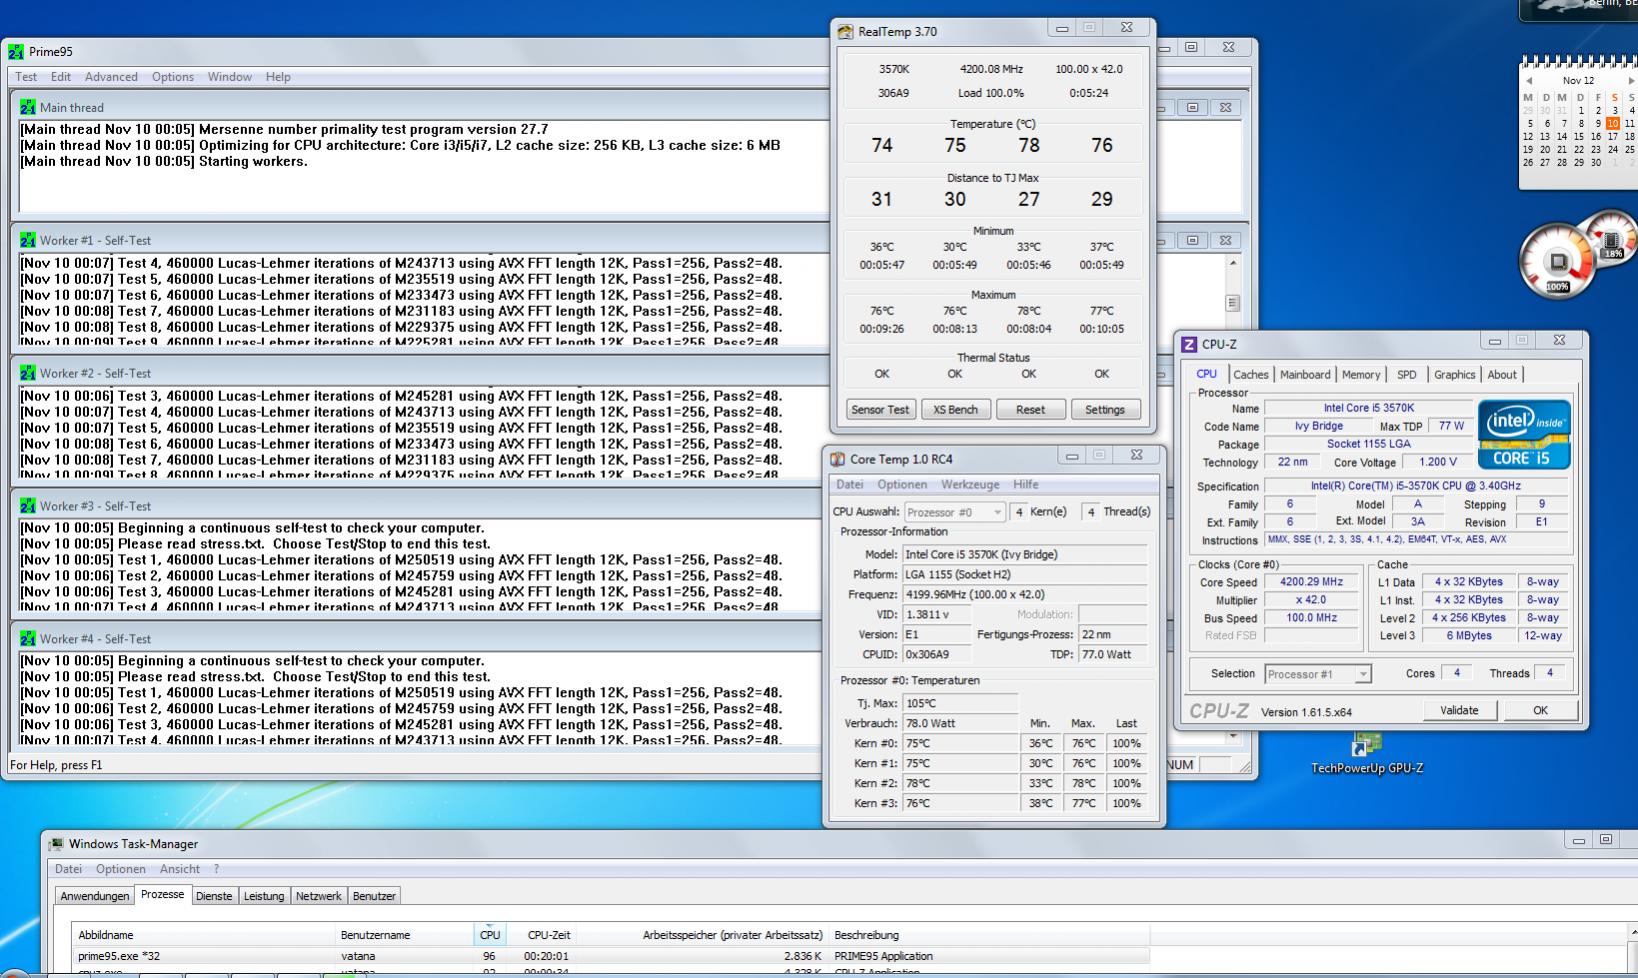Sort processes by Beschreibung column
This screenshot has width=1638, height=978.
pos(989,936)
